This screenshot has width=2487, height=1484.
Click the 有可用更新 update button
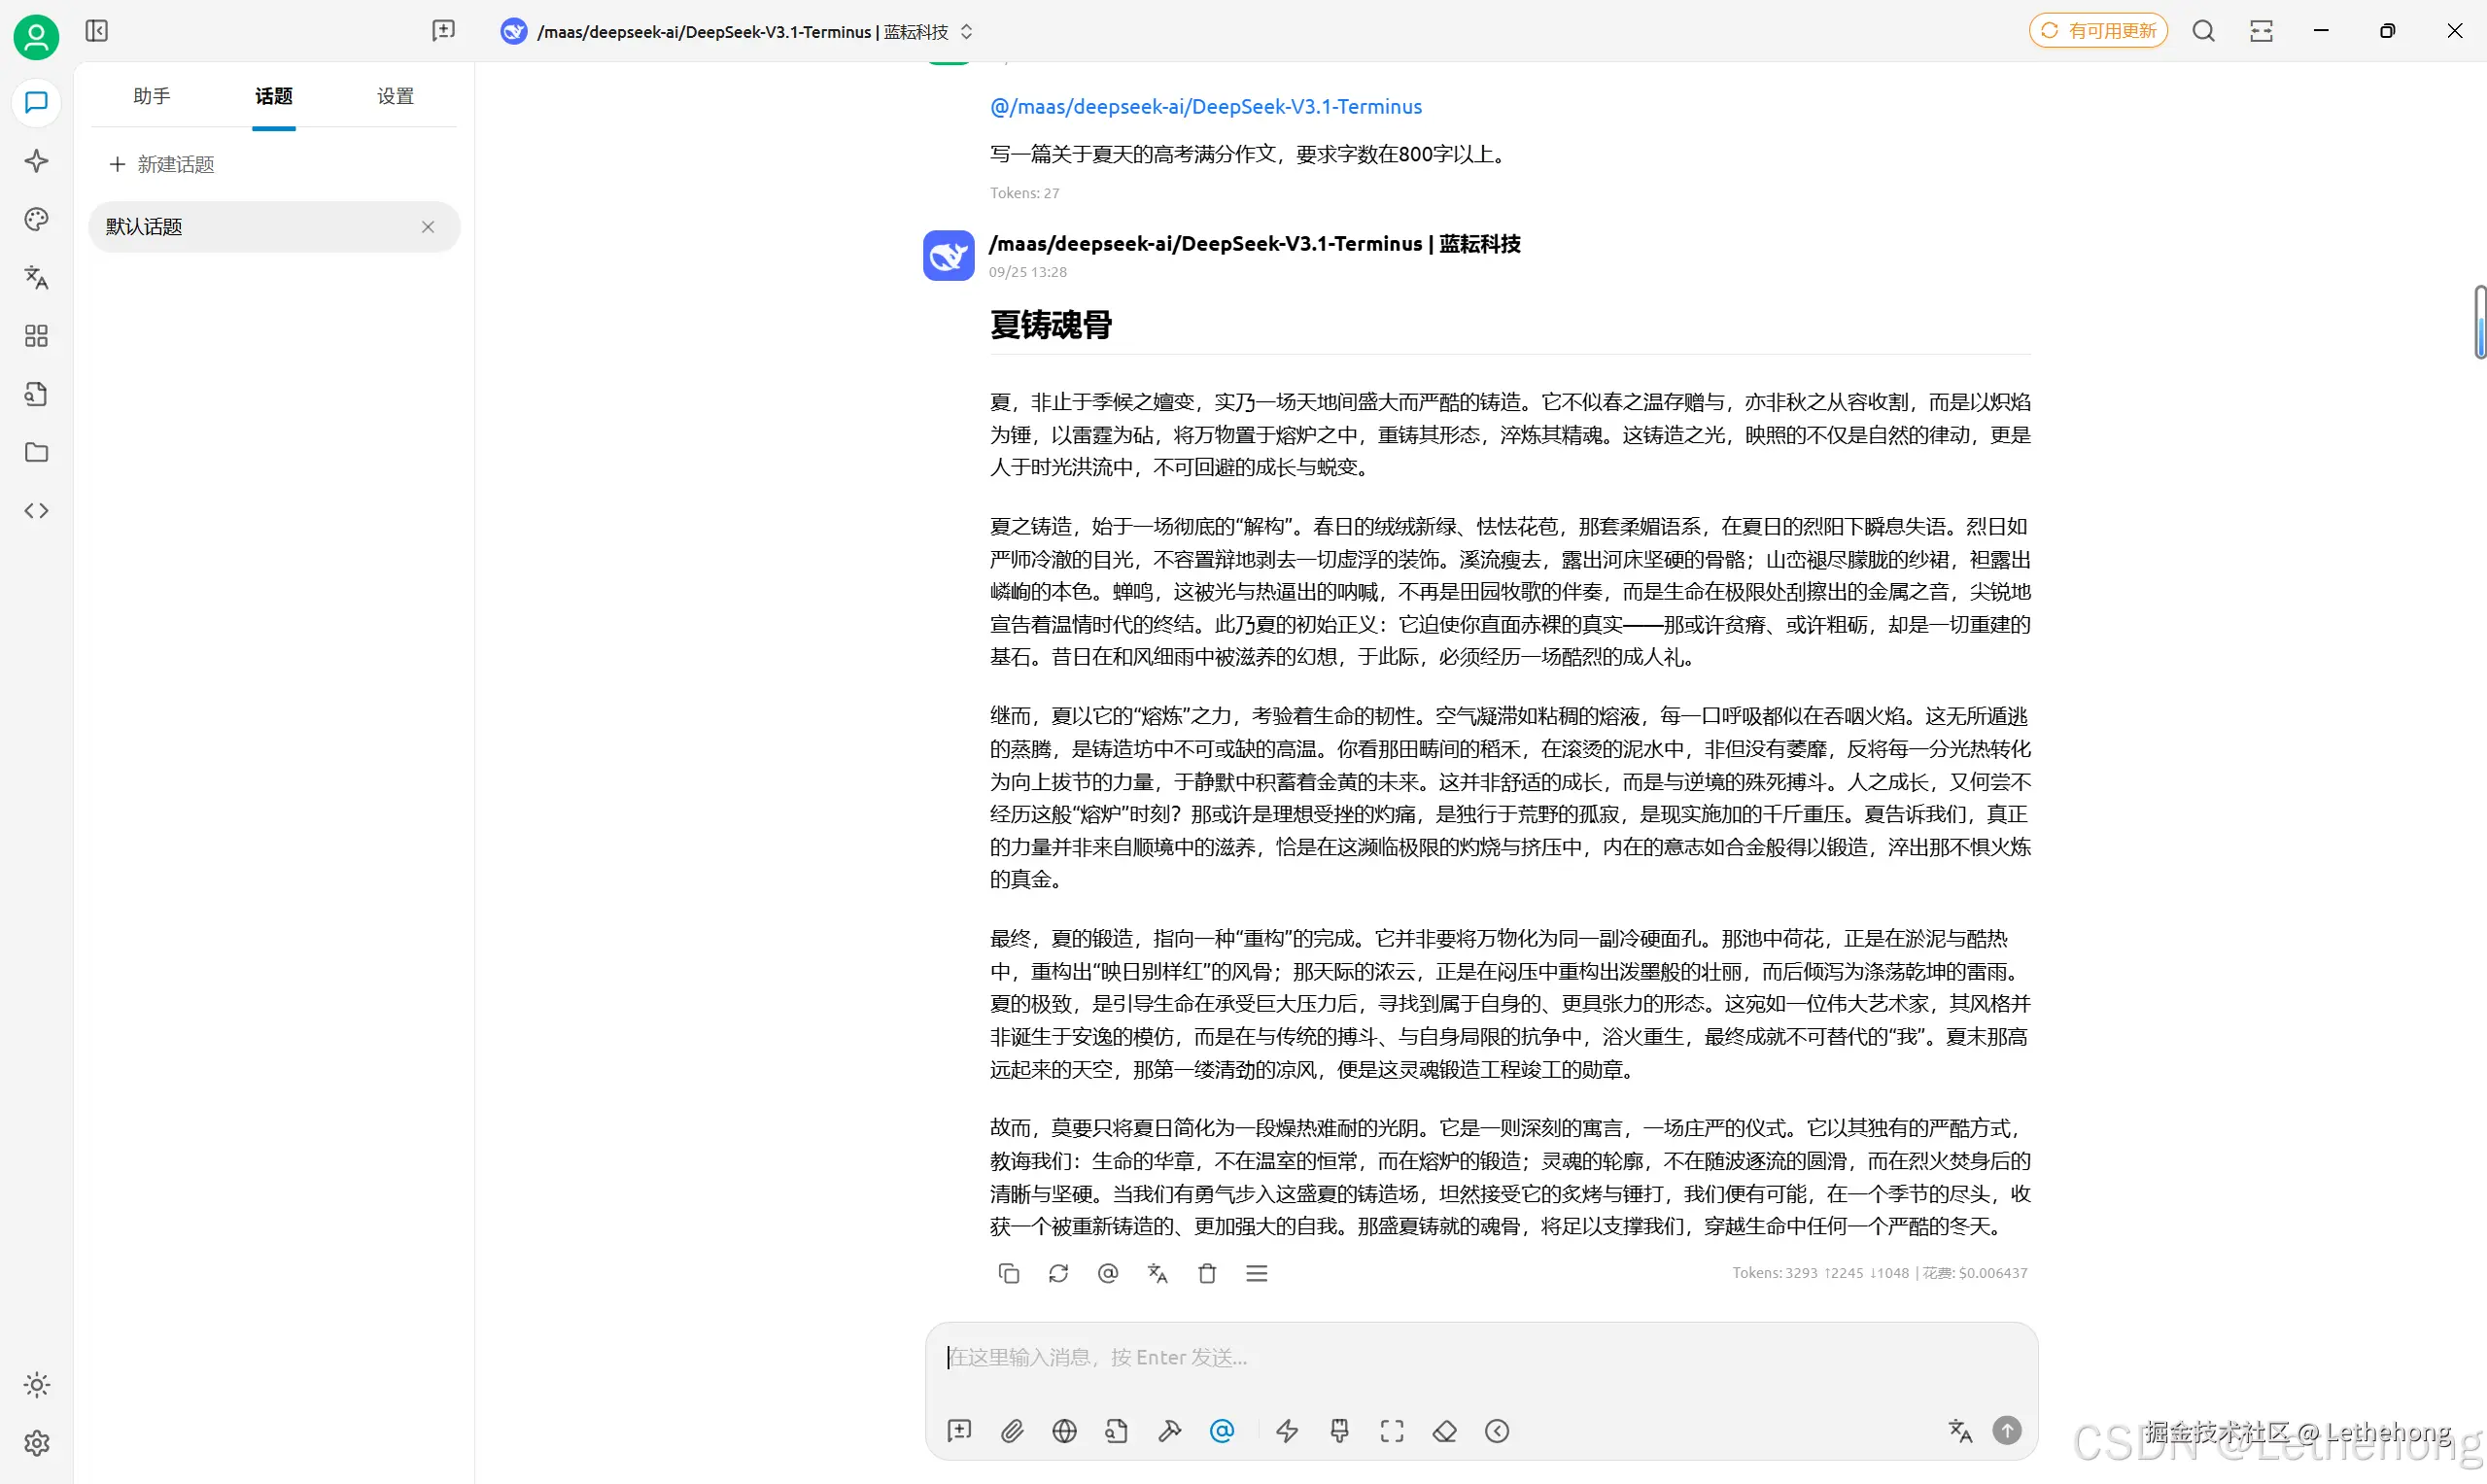pos(2097,30)
